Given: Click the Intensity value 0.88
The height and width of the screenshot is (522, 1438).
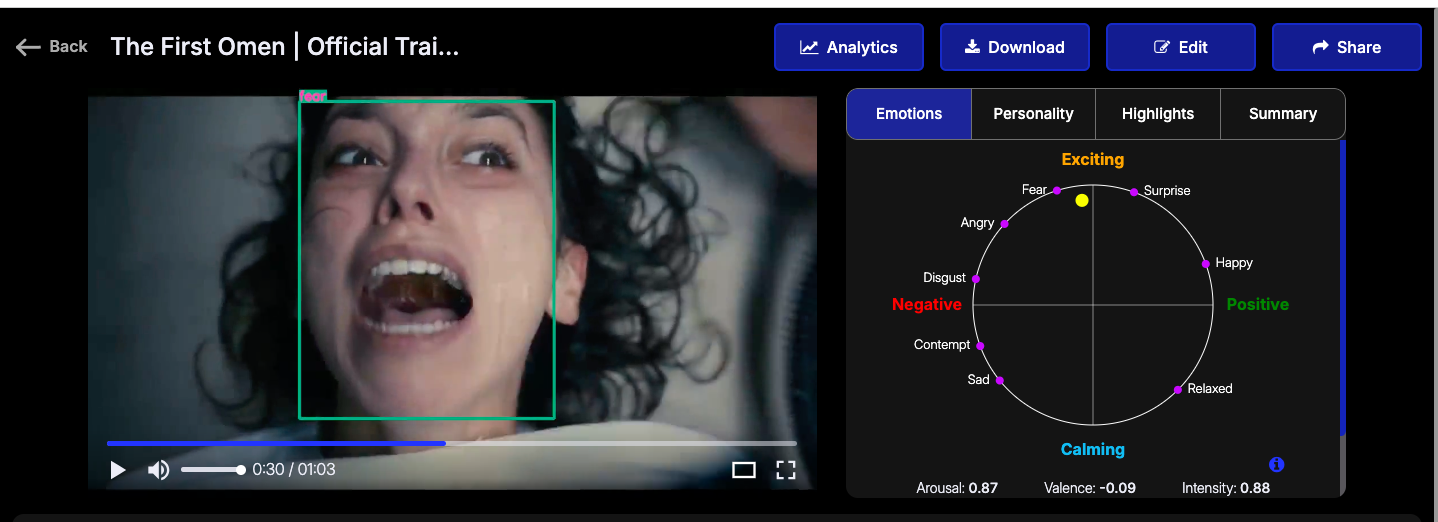Looking at the screenshot, I should [1255, 488].
